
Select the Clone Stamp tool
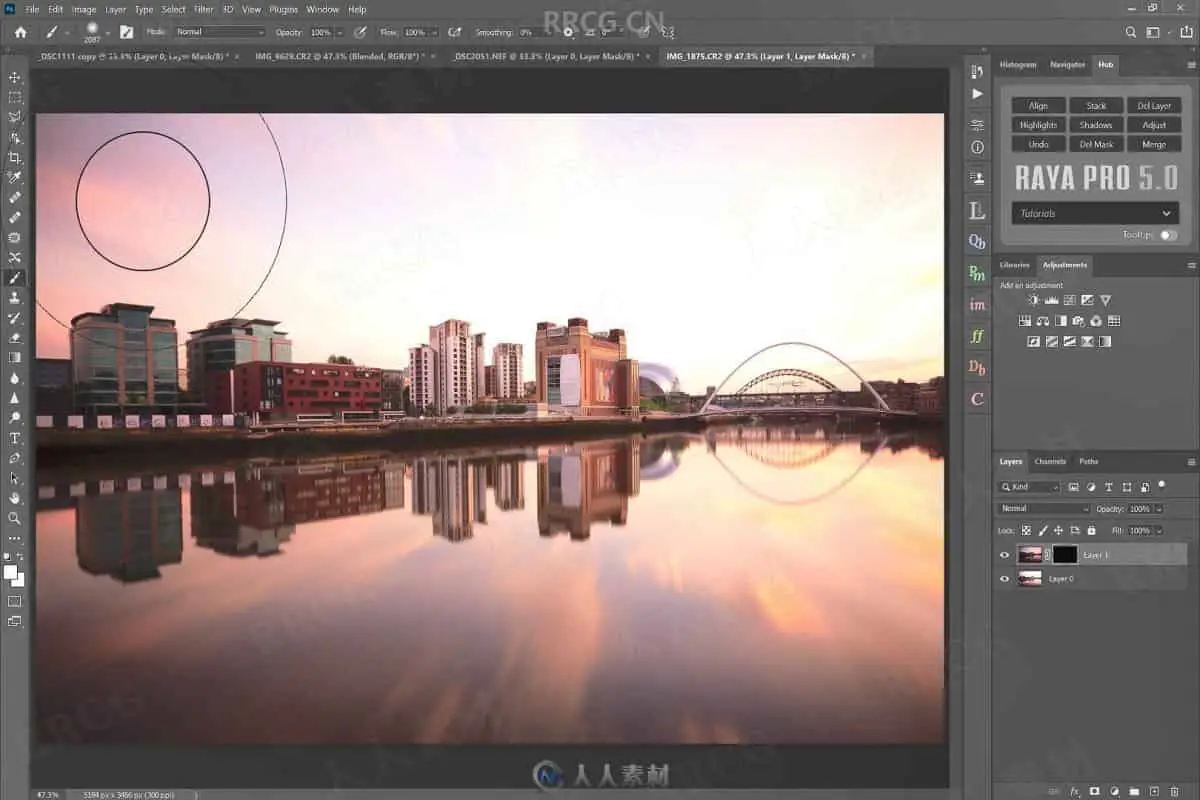pyautogui.click(x=15, y=297)
